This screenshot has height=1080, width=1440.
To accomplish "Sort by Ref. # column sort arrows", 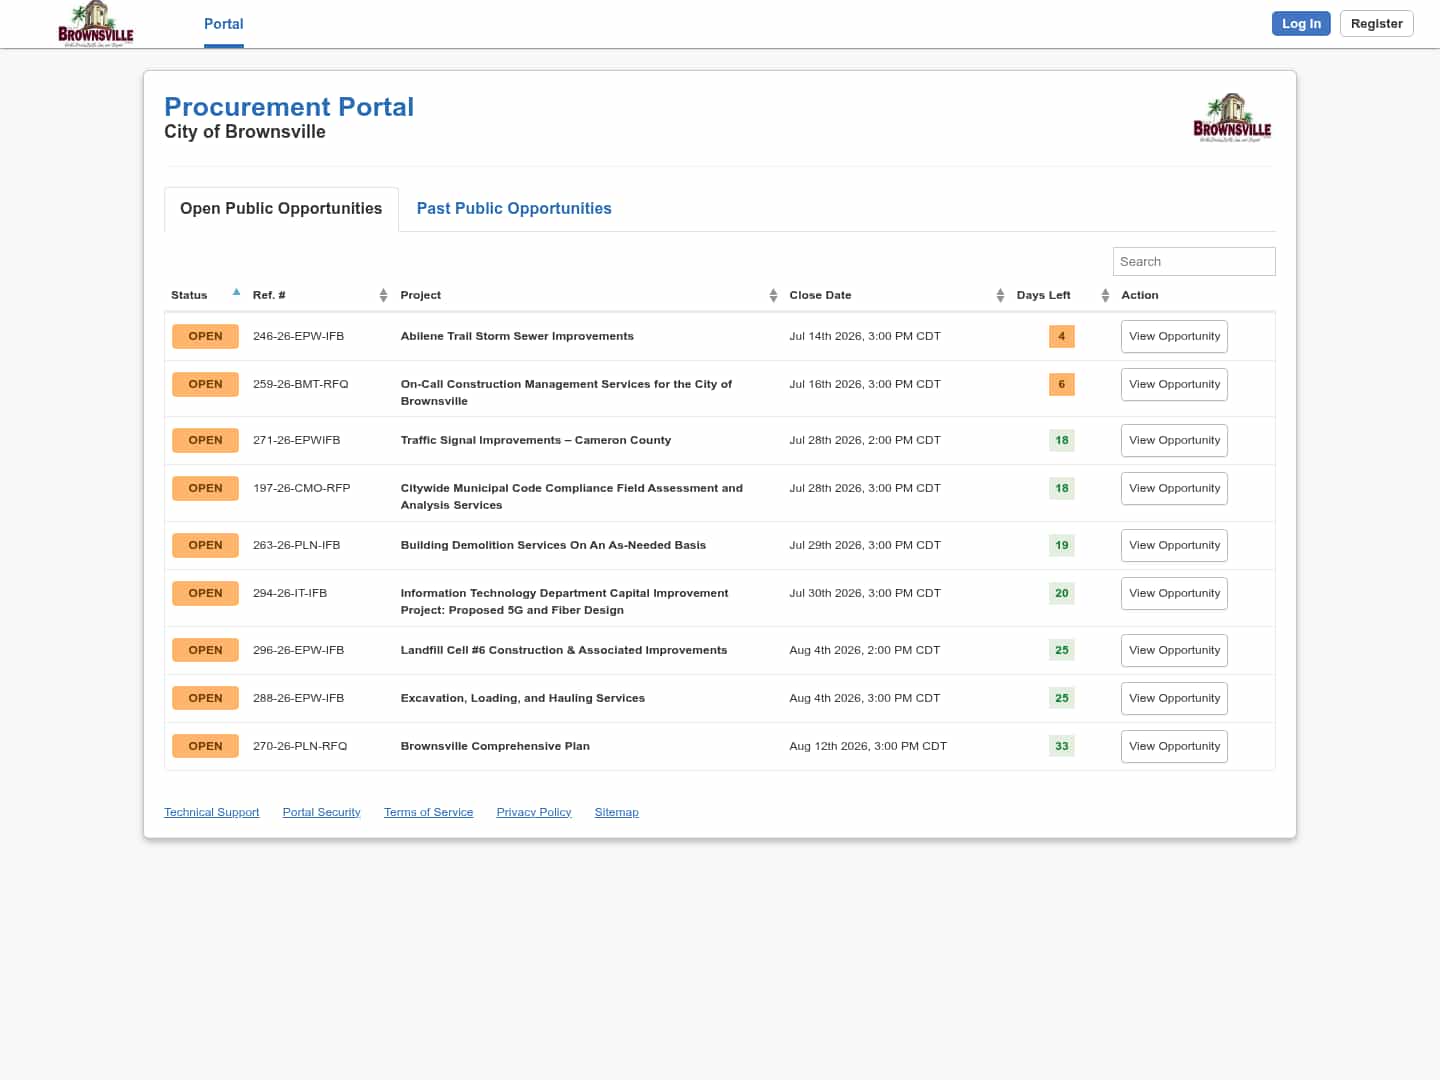I will point(383,295).
